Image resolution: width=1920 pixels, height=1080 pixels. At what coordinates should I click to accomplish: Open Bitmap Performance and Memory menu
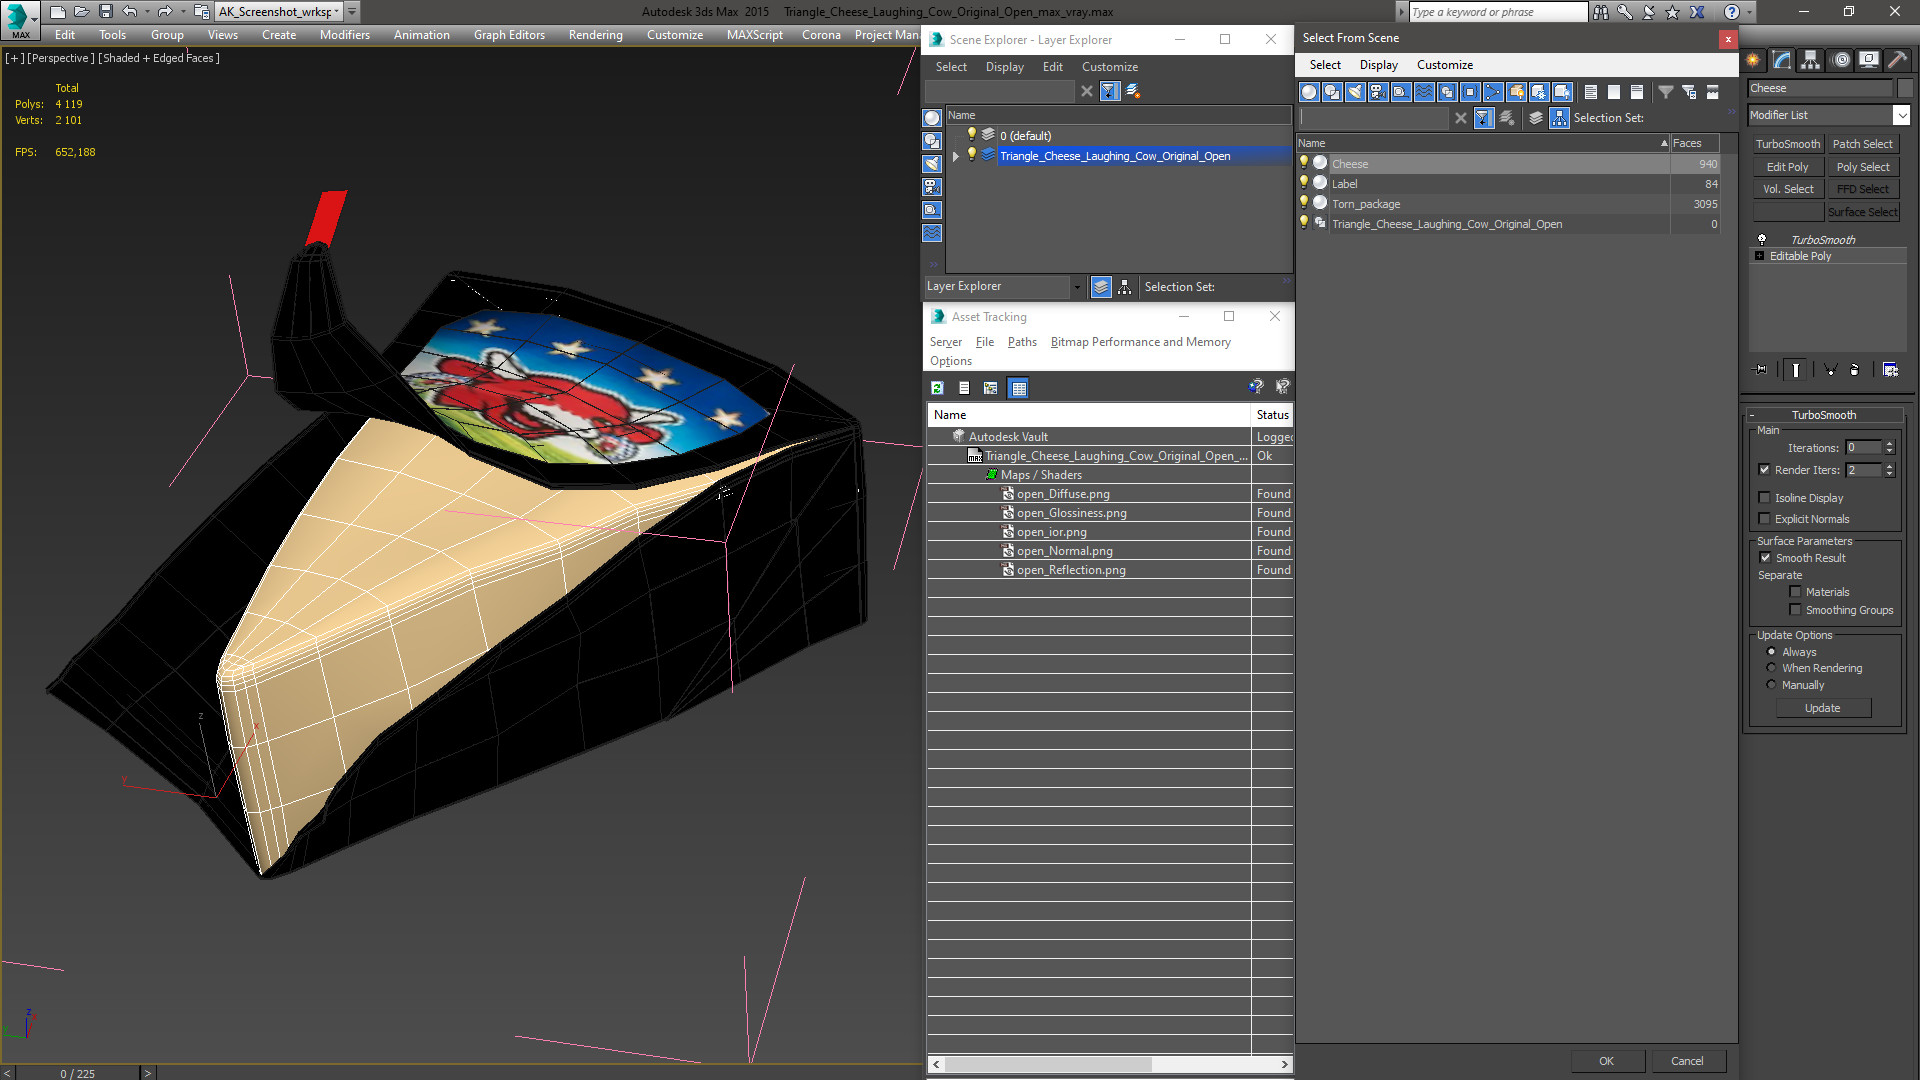1140,342
